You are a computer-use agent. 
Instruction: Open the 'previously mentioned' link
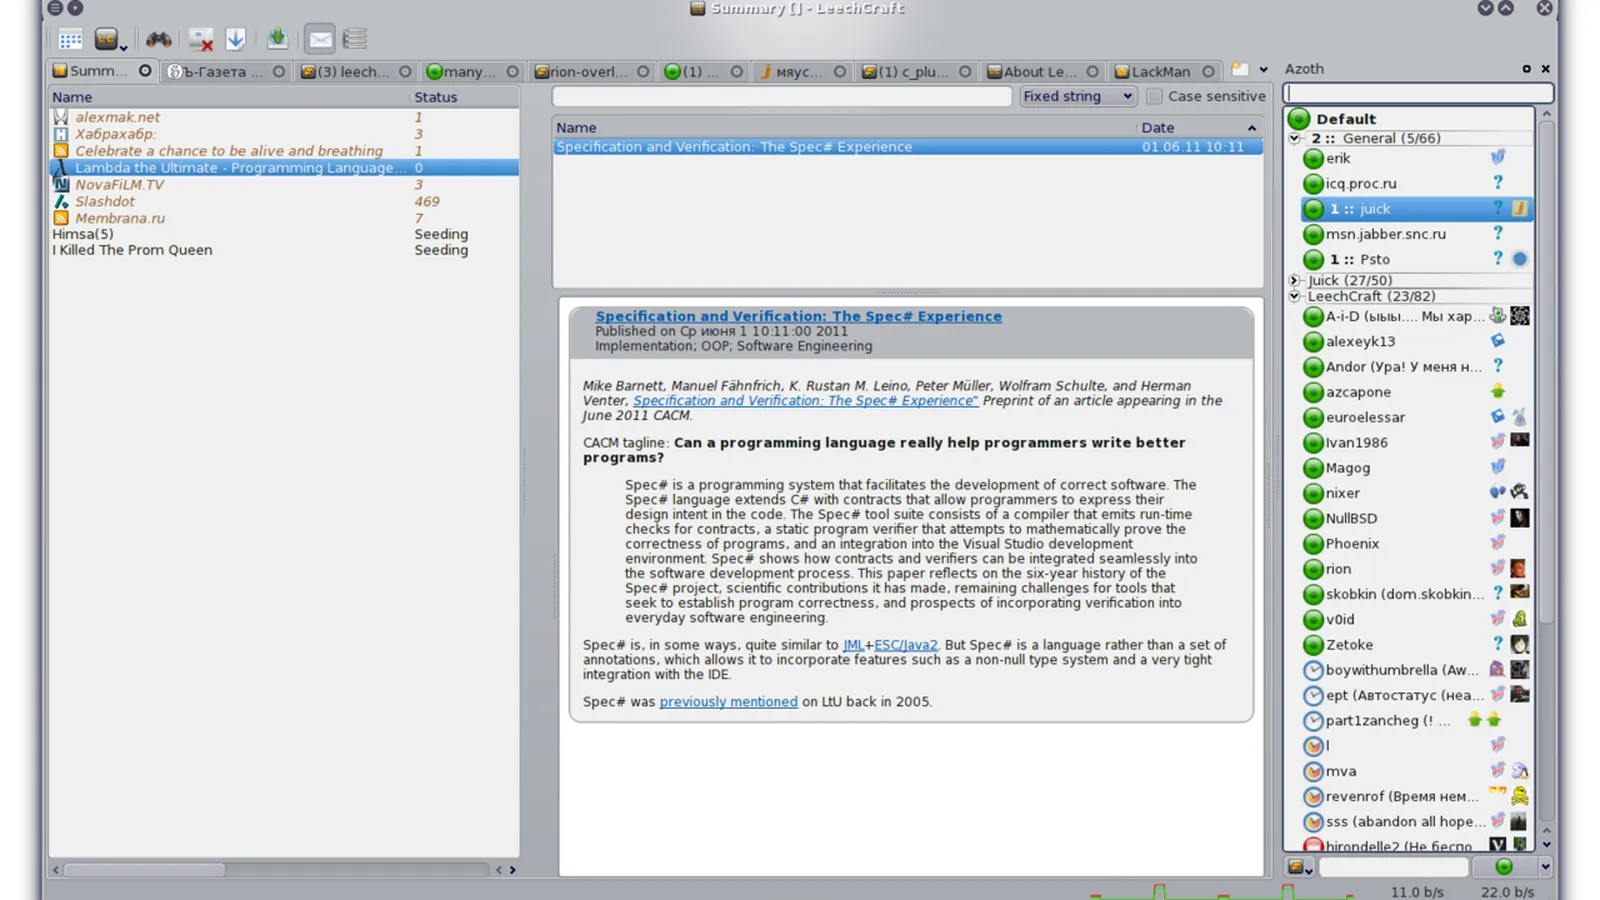coord(728,702)
